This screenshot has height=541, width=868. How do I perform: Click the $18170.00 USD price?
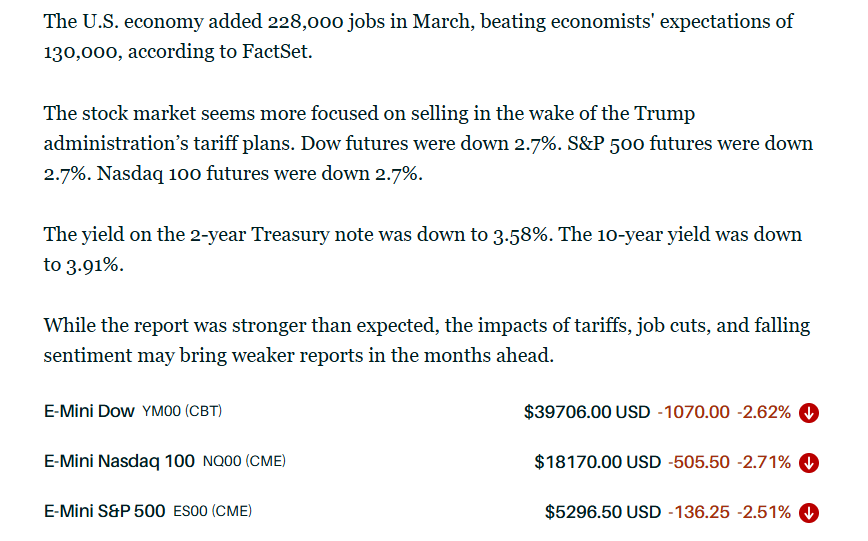597,462
